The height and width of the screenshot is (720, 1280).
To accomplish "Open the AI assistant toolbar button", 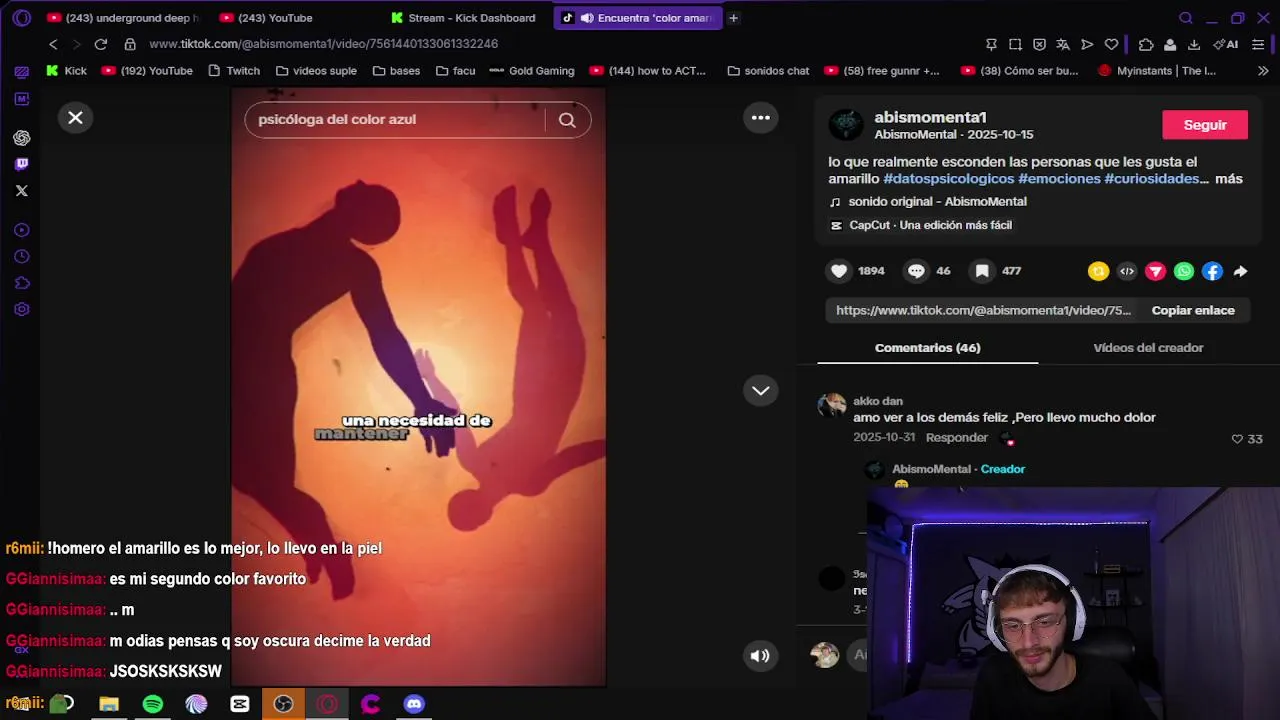I will 1226,44.
